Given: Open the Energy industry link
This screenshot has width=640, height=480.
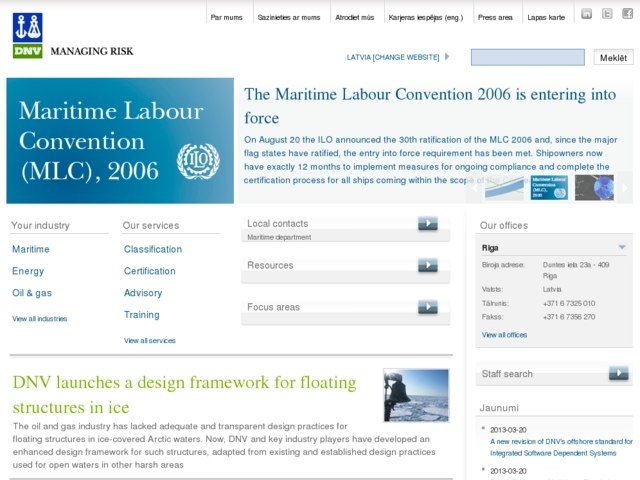Looking at the screenshot, I should [x=28, y=271].
